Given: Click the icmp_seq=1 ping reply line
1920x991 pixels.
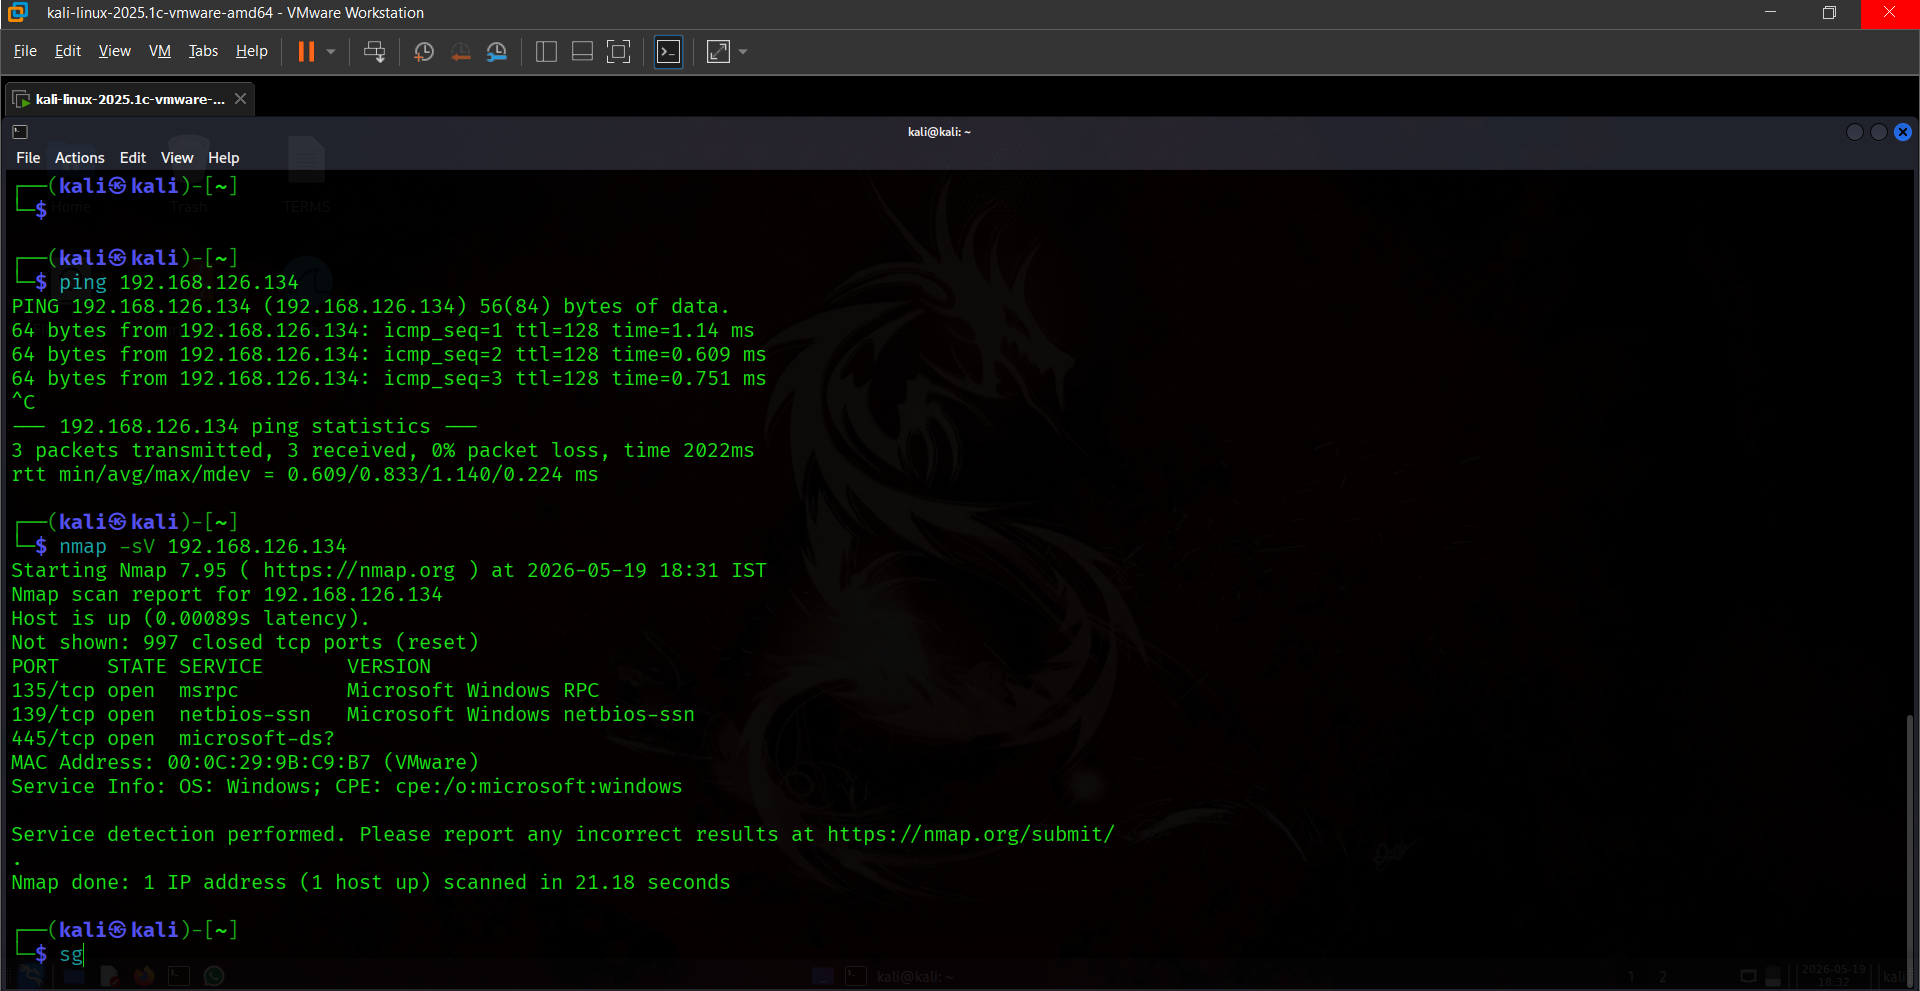Looking at the screenshot, I should [383, 331].
